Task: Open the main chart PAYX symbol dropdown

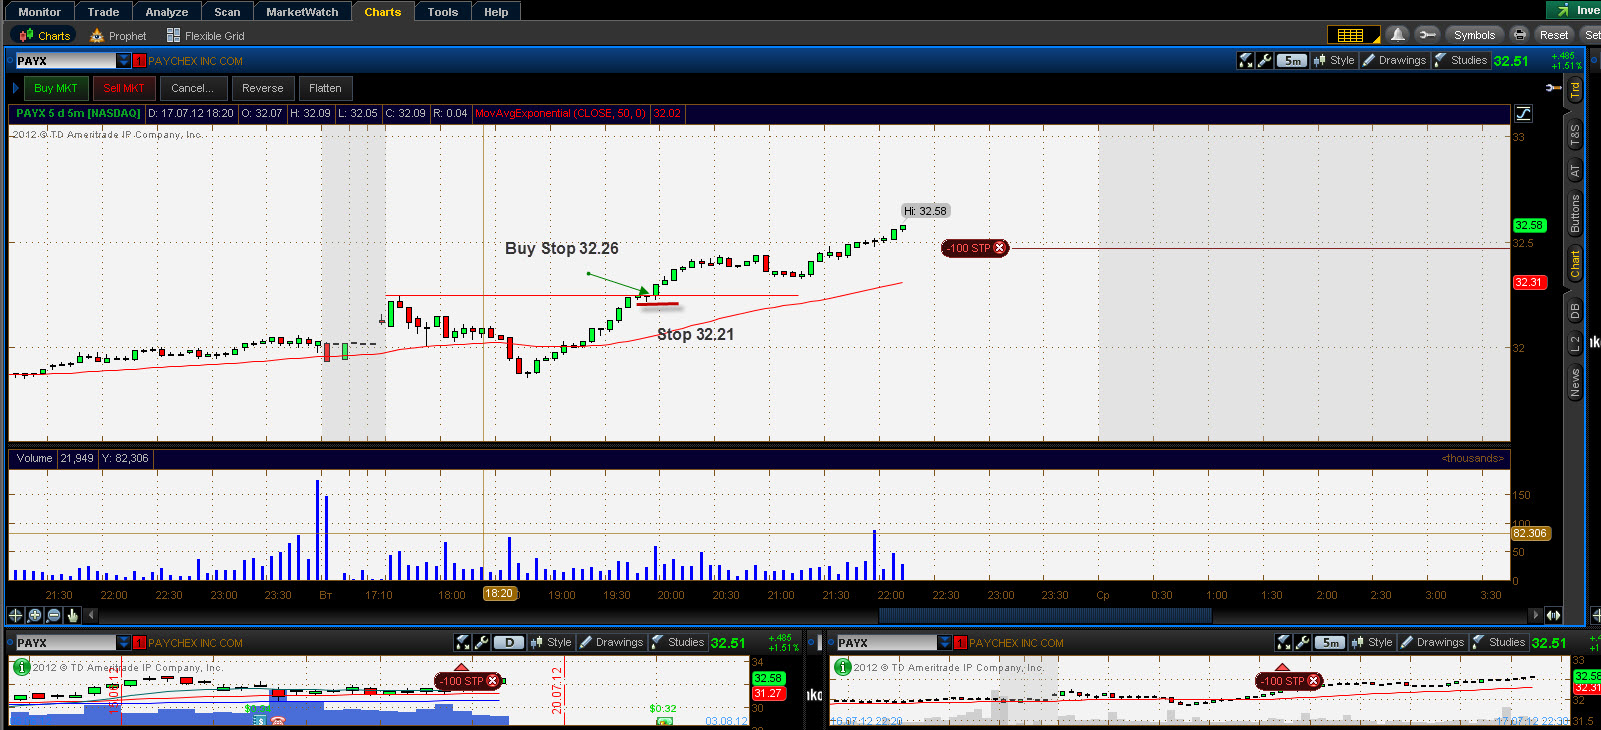Action: click(x=124, y=61)
